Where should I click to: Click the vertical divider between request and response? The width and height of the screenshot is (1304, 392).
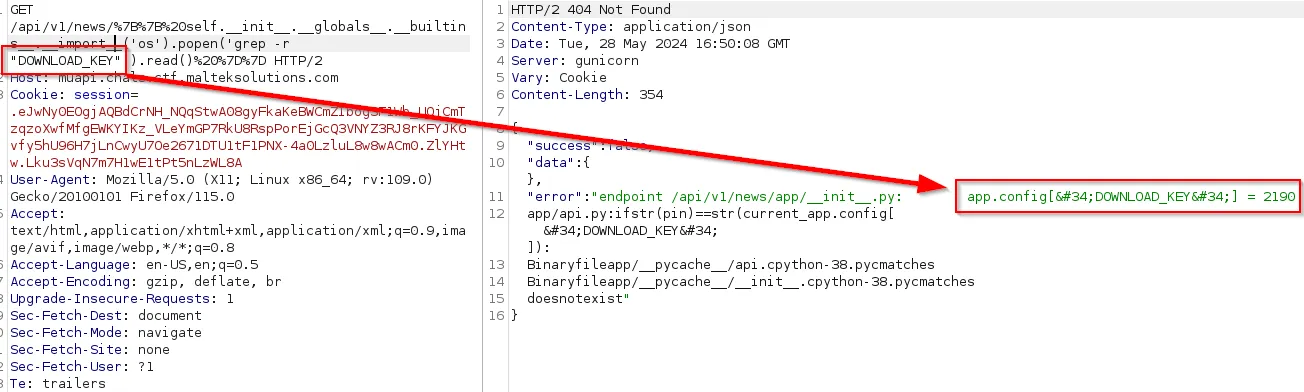tap(483, 196)
